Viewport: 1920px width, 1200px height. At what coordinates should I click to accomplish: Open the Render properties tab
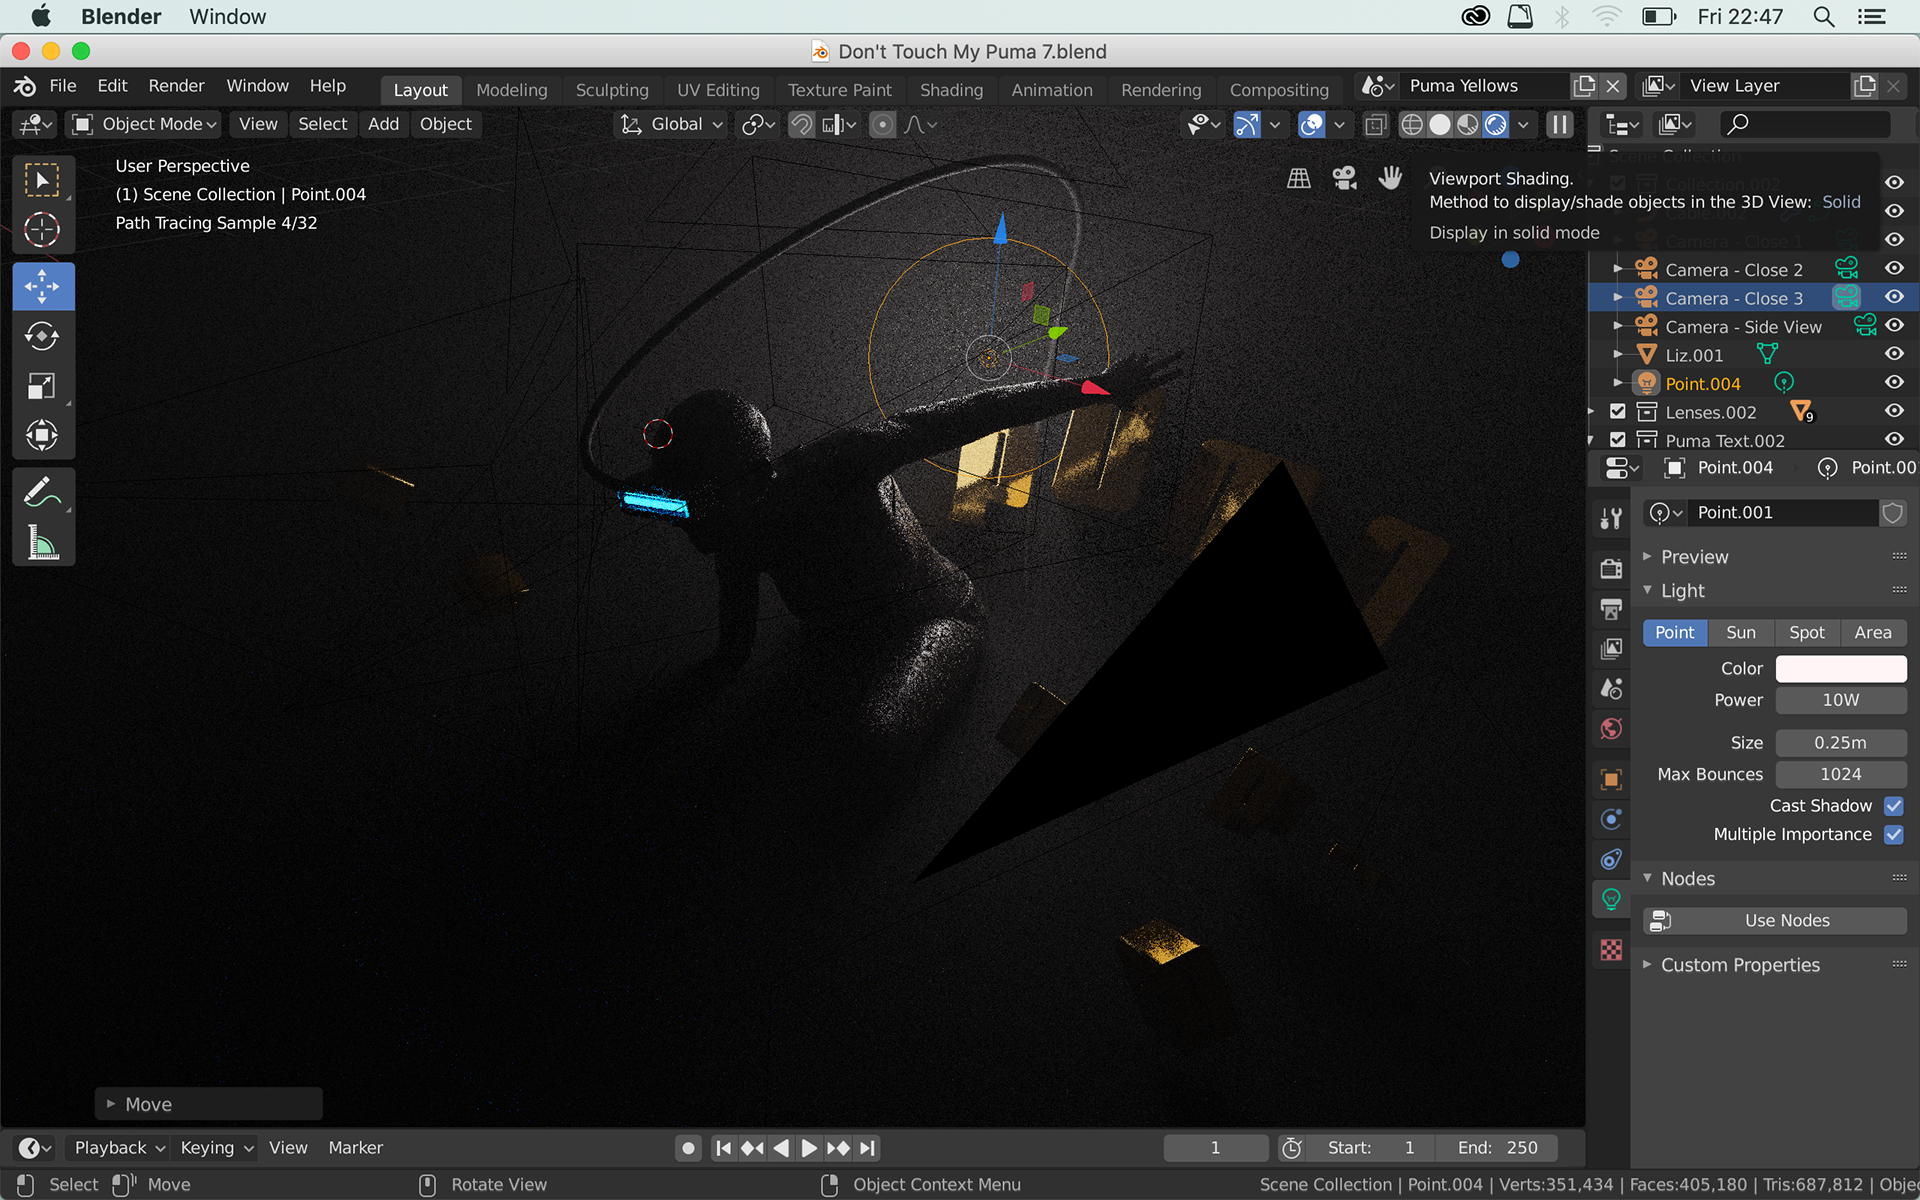[x=1611, y=568]
